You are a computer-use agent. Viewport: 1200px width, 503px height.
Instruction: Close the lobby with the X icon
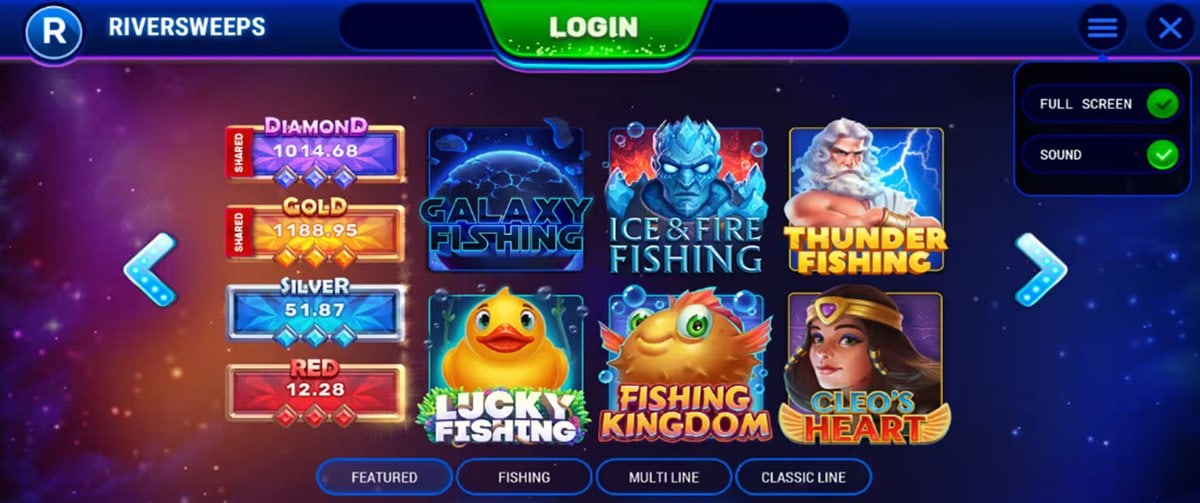click(x=1169, y=28)
